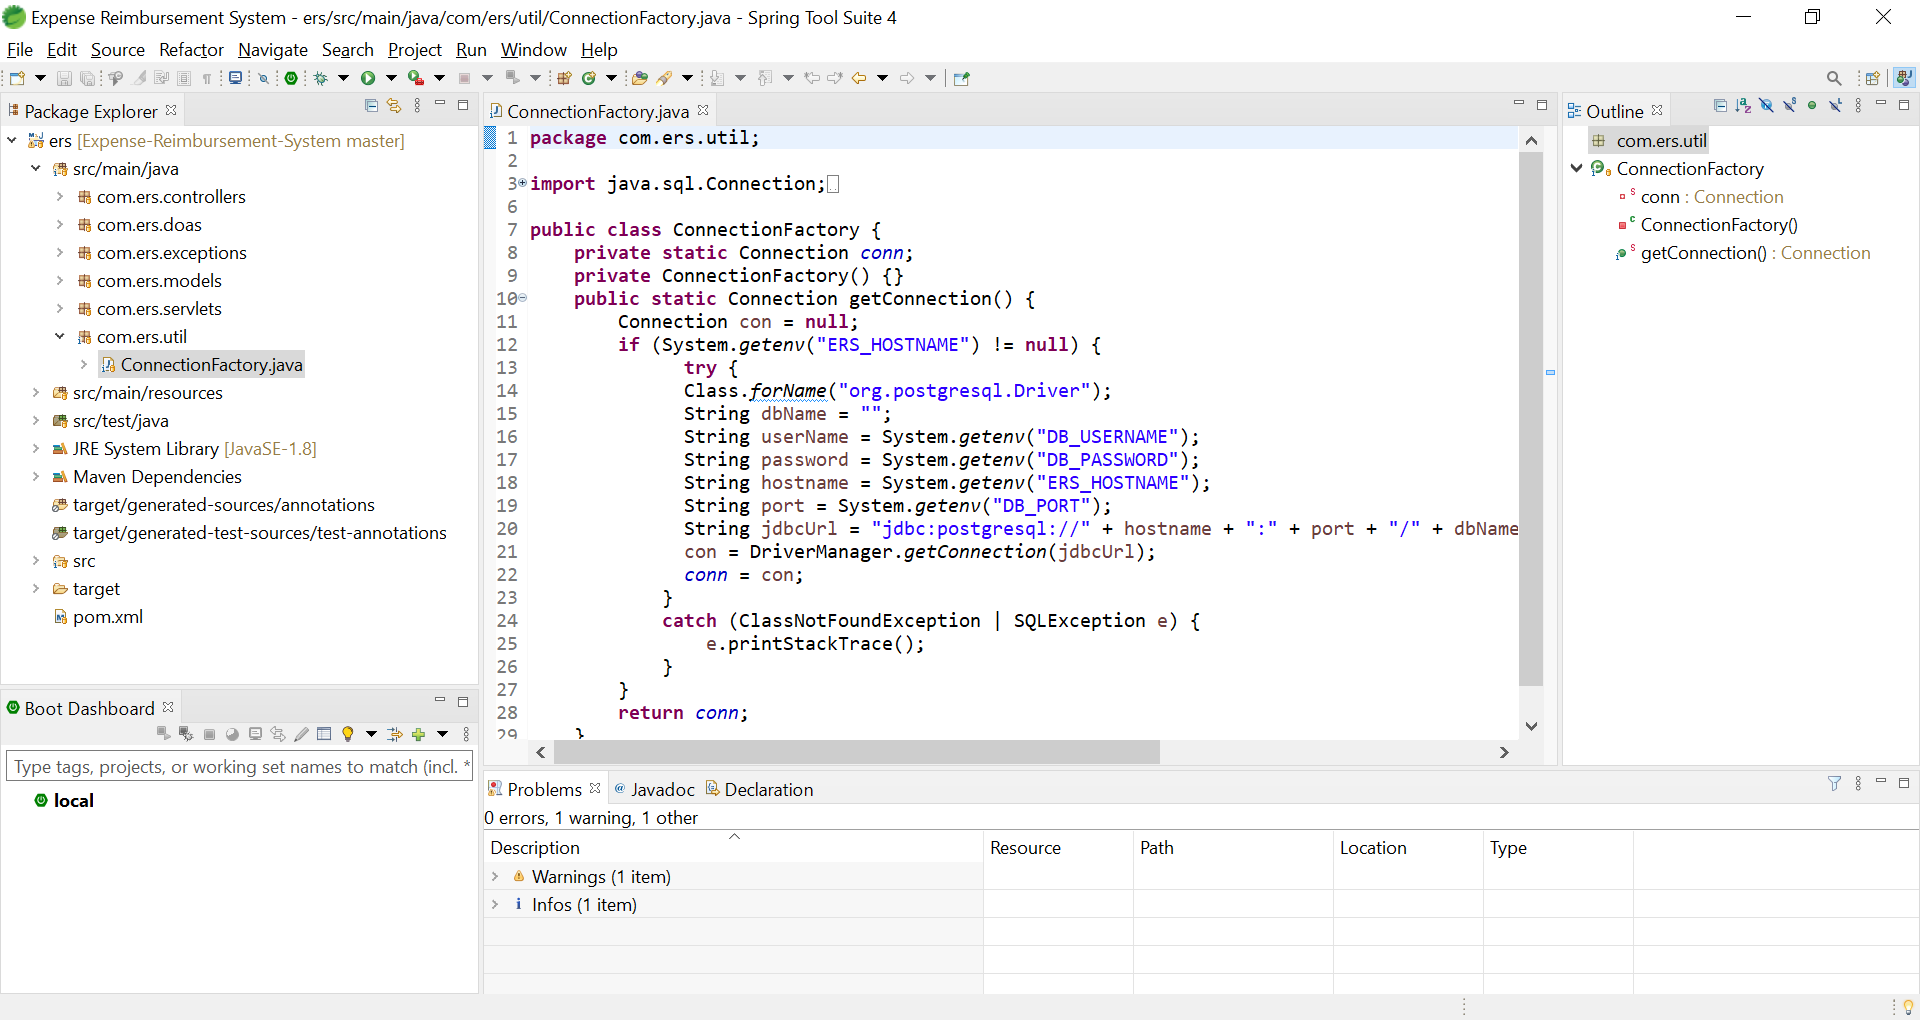Click the editor vertical scrollbar thumb

(x=1531, y=419)
